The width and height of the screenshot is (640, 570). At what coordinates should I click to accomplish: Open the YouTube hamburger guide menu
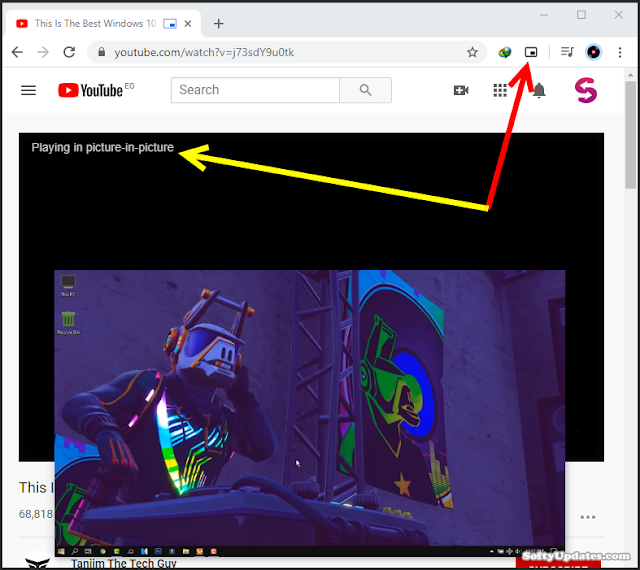pos(29,90)
